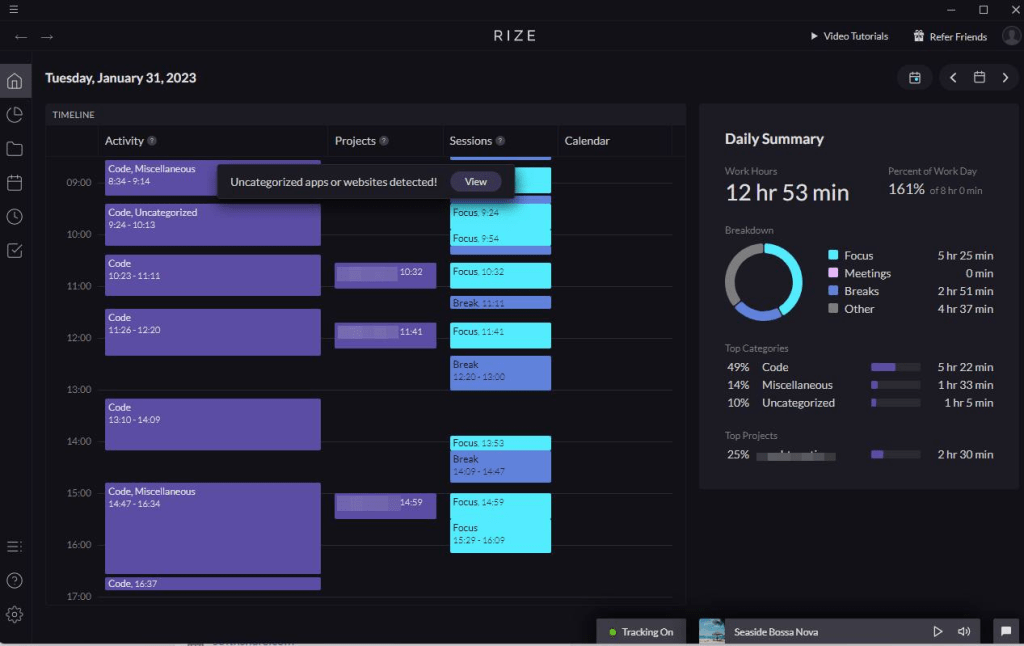Mute the Seaside Bossa Nova volume
Viewport: 1024px width, 646px height.
click(x=964, y=632)
